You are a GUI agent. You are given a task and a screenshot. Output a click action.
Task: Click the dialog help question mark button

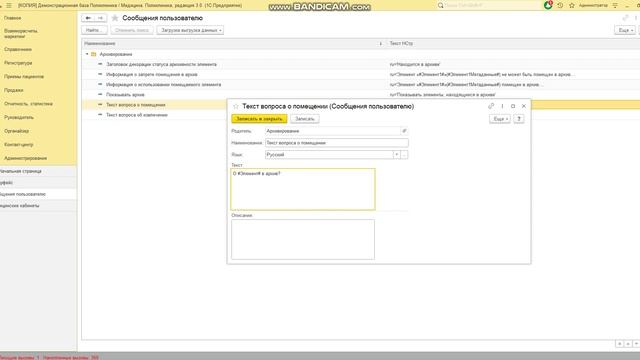(519, 119)
